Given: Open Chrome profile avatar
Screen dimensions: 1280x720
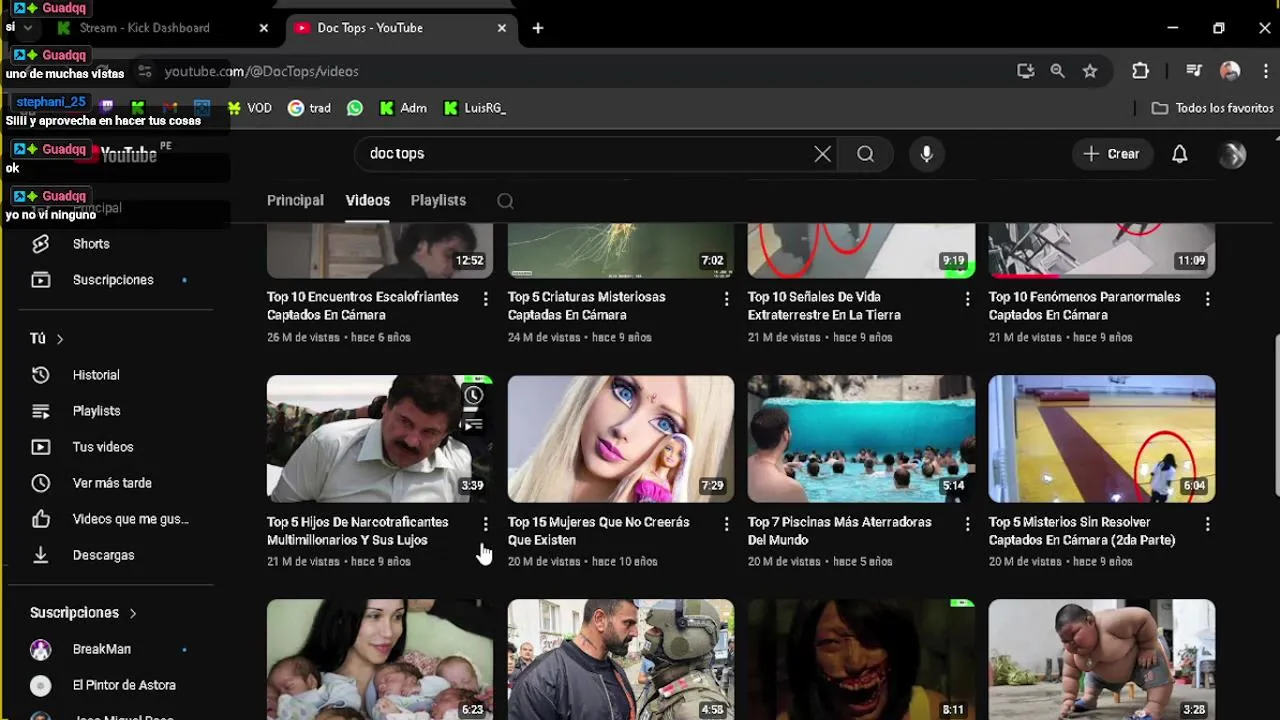Looking at the screenshot, I should [x=1230, y=71].
